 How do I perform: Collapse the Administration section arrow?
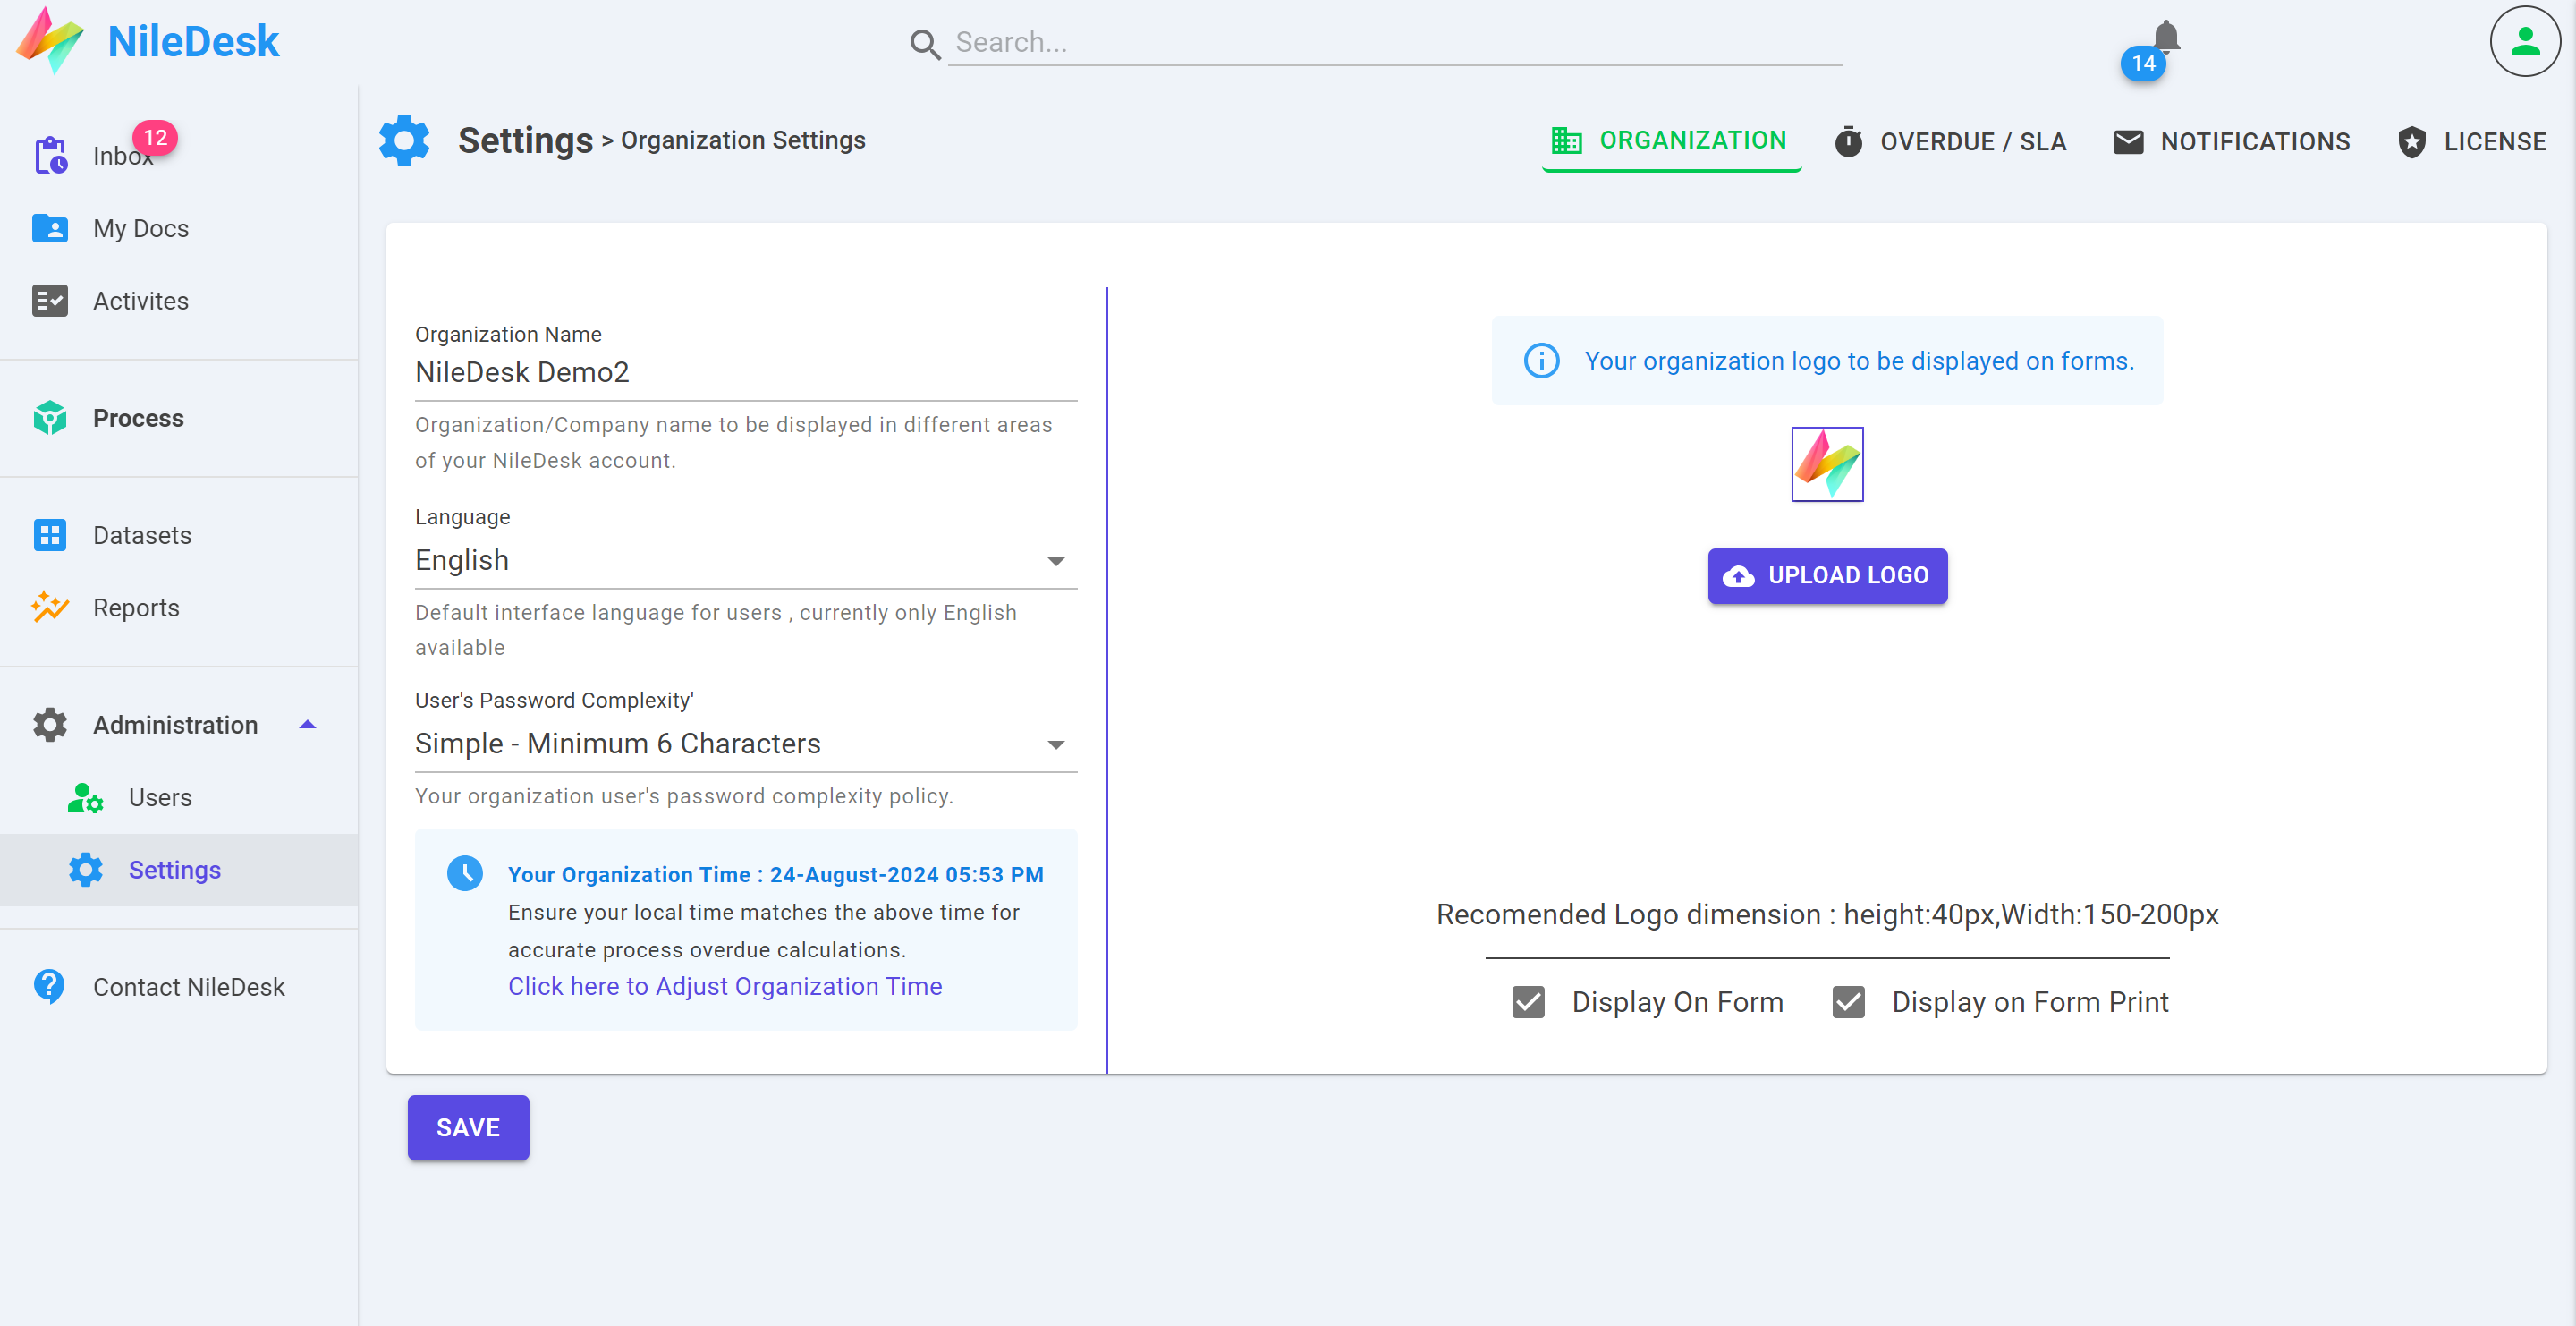point(308,724)
